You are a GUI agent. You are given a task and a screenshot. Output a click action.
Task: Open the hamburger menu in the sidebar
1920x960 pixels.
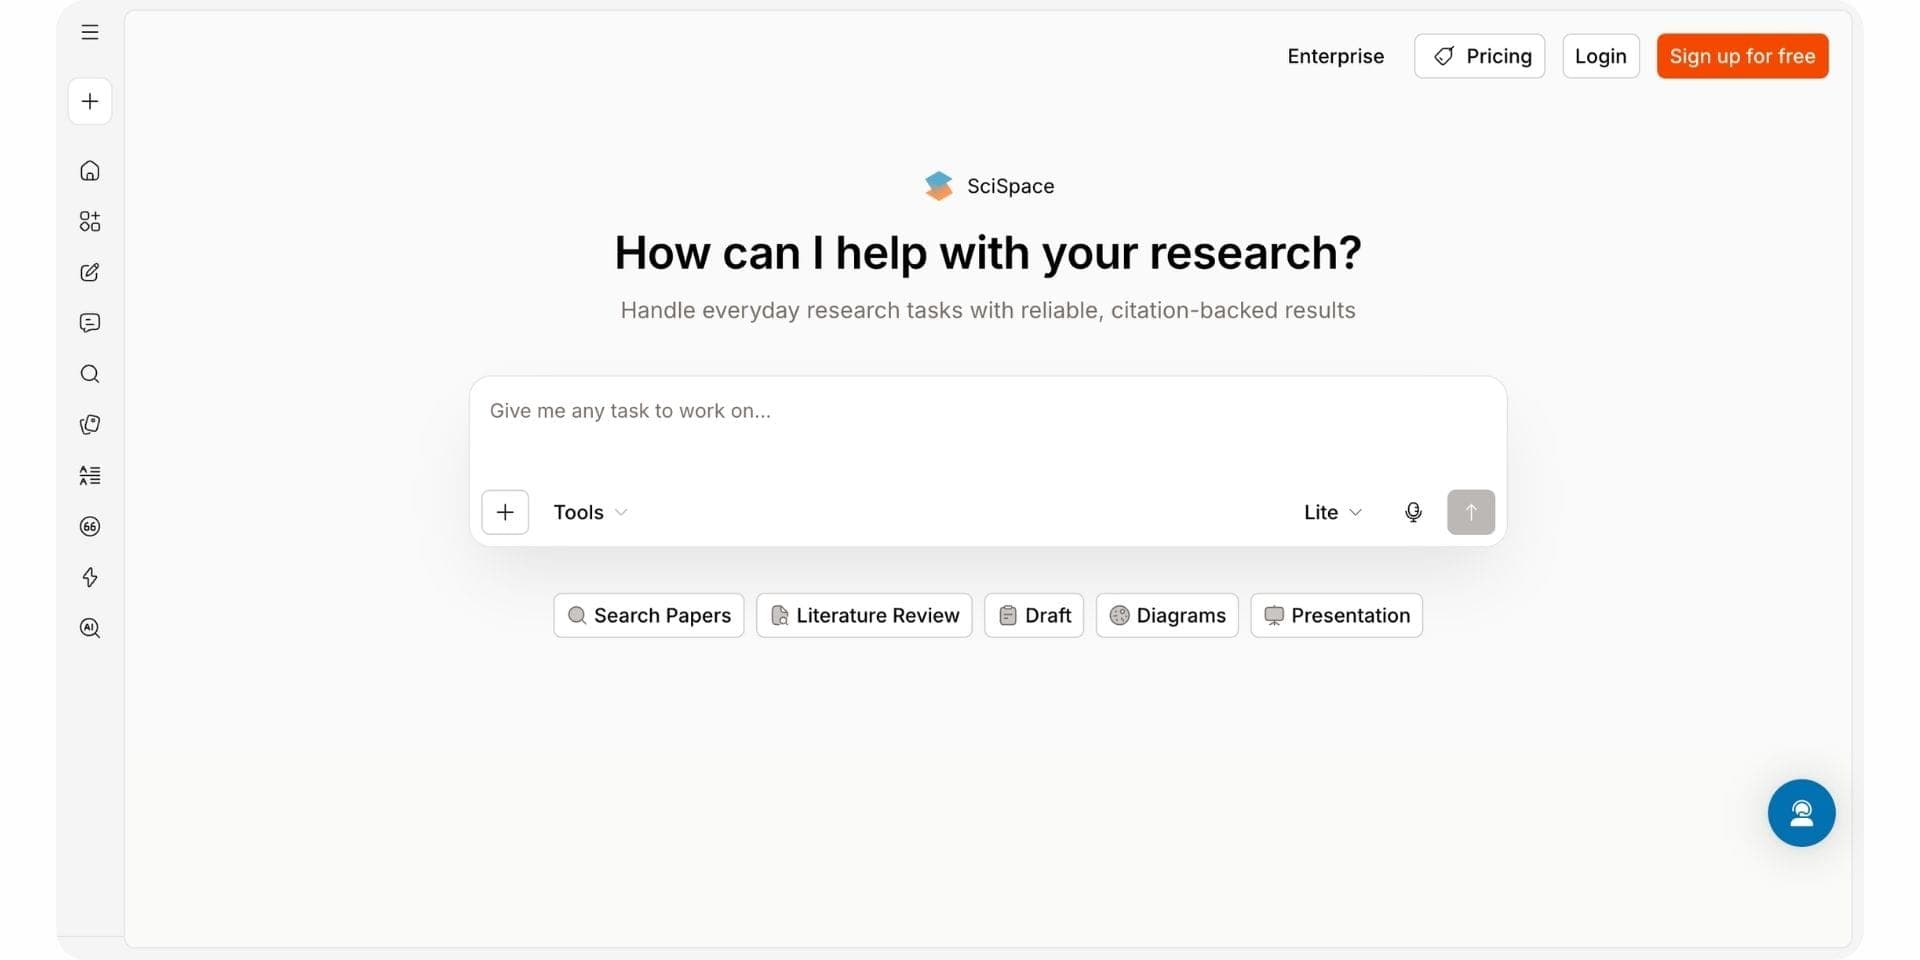coord(90,32)
